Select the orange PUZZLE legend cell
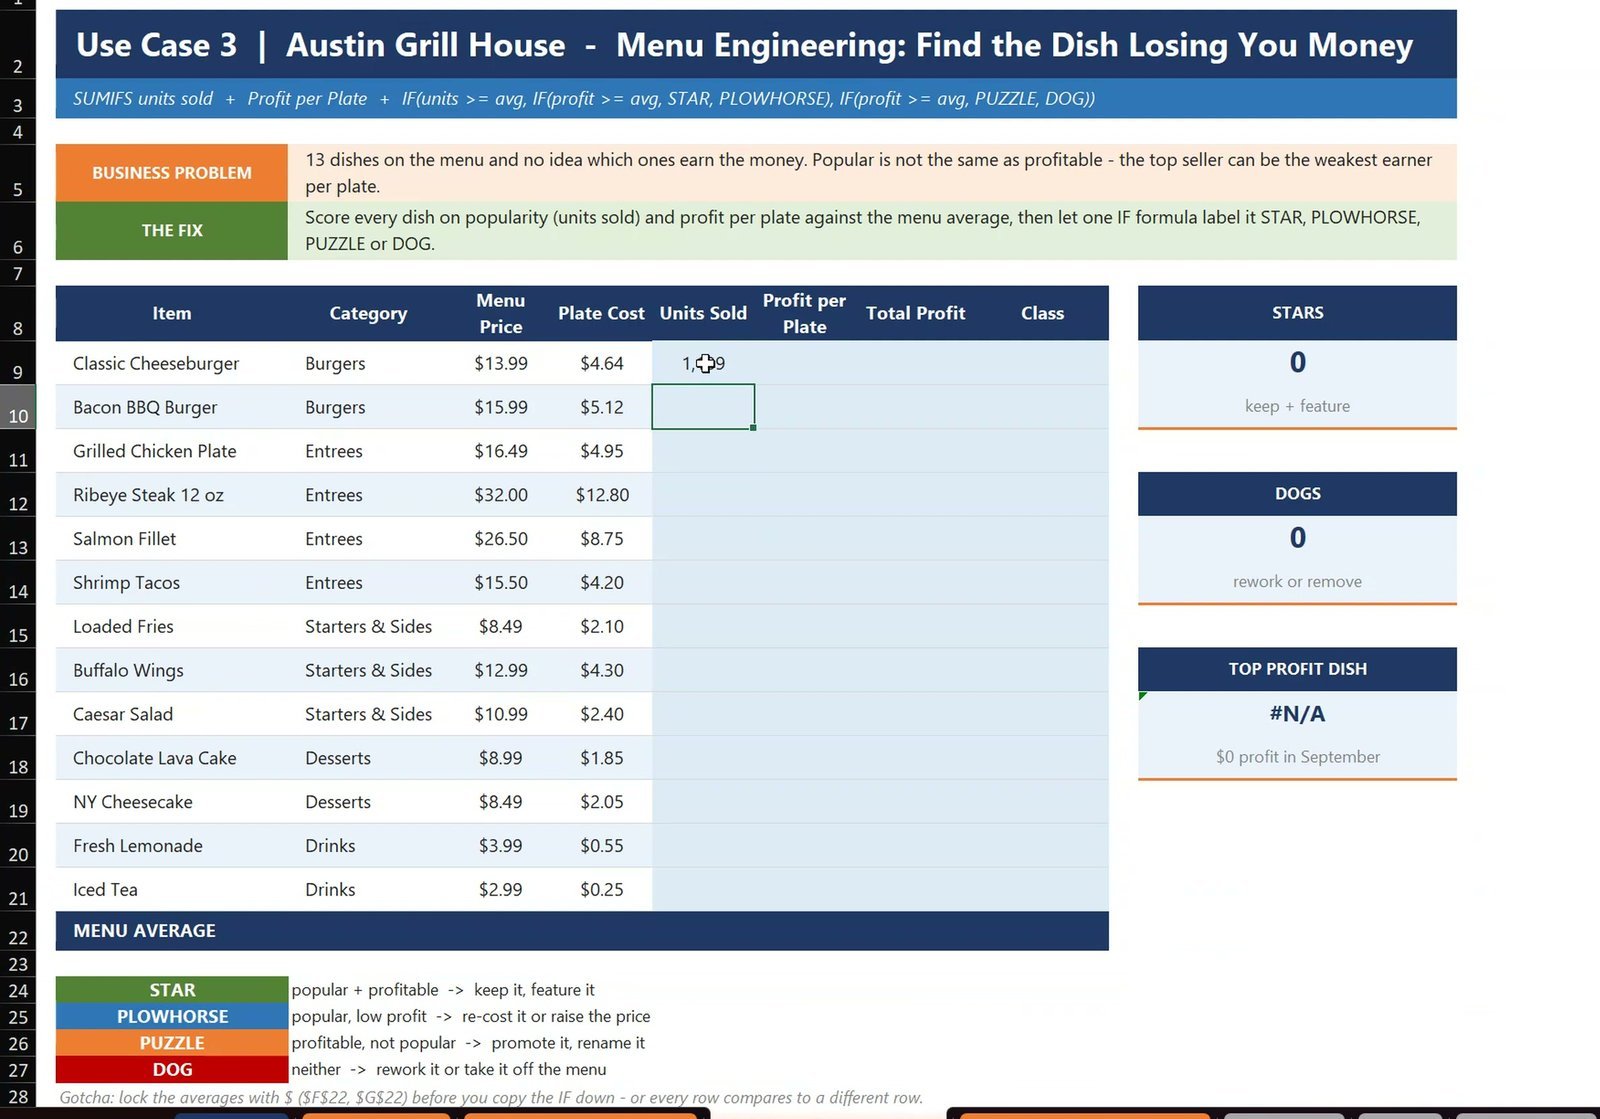The image size is (1600, 1119). pyautogui.click(x=172, y=1043)
